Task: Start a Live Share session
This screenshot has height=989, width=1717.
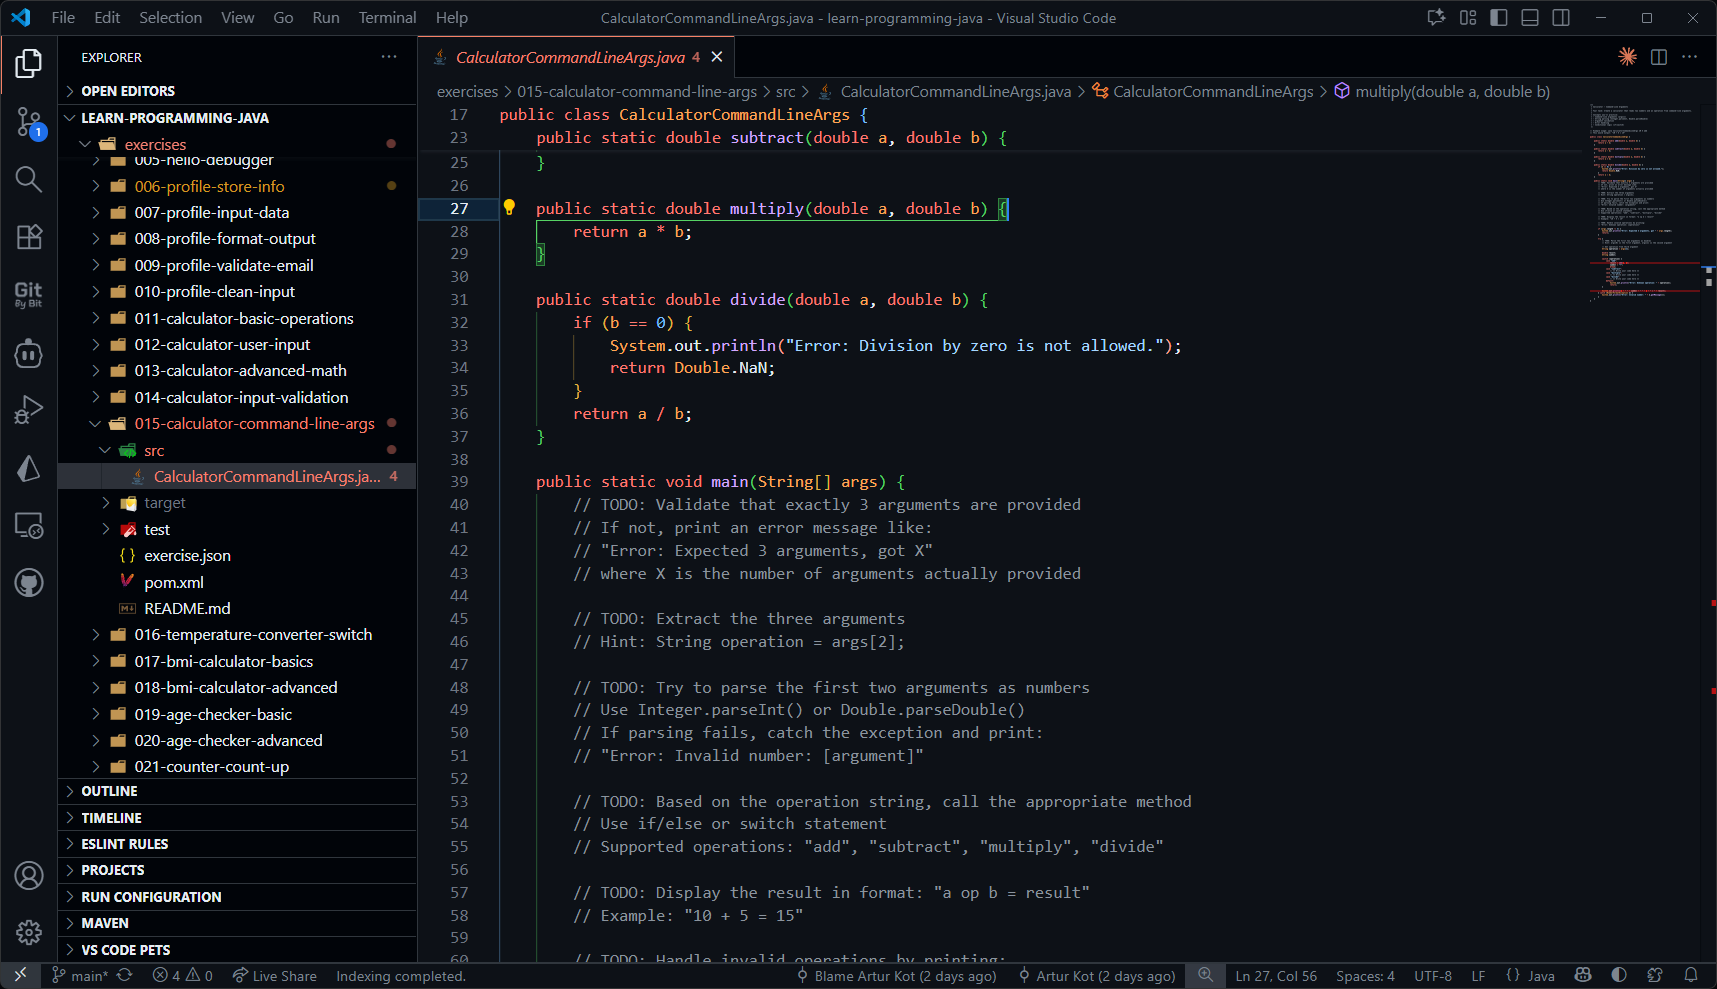Action: point(275,975)
